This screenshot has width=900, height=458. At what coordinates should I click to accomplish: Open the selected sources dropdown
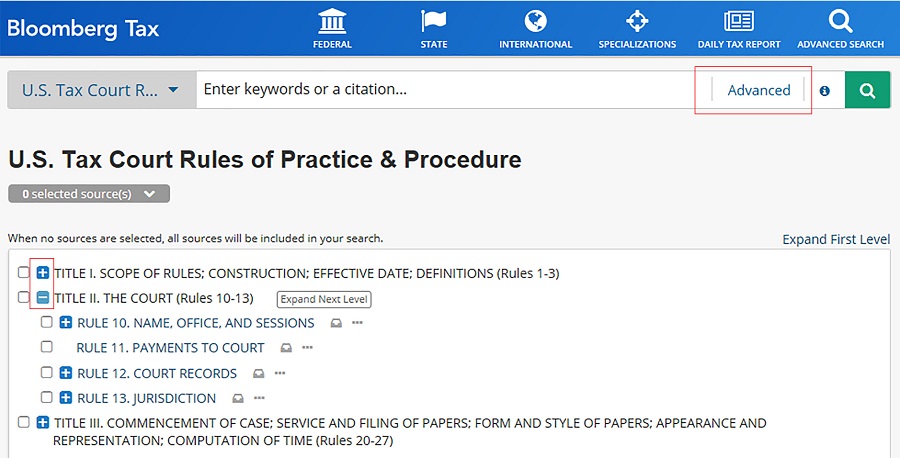click(89, 194)
